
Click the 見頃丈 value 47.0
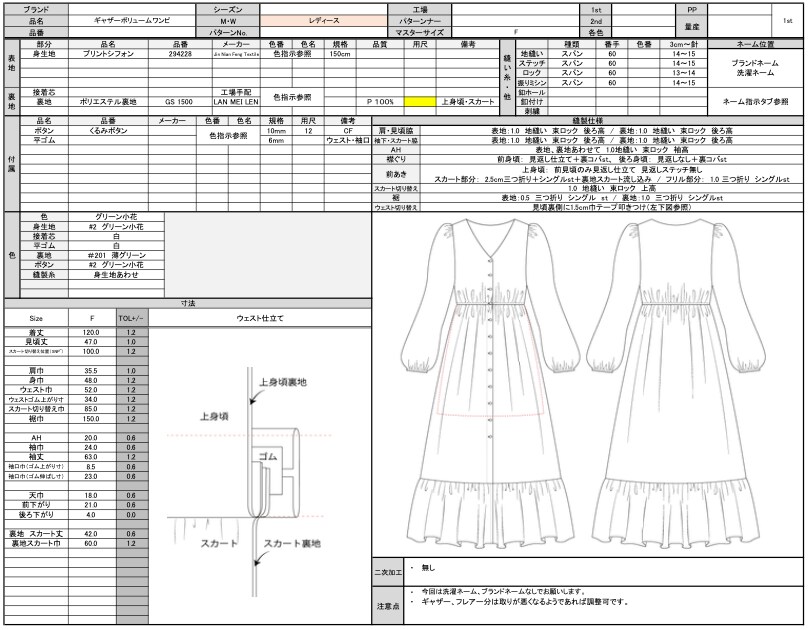point(92,342)
